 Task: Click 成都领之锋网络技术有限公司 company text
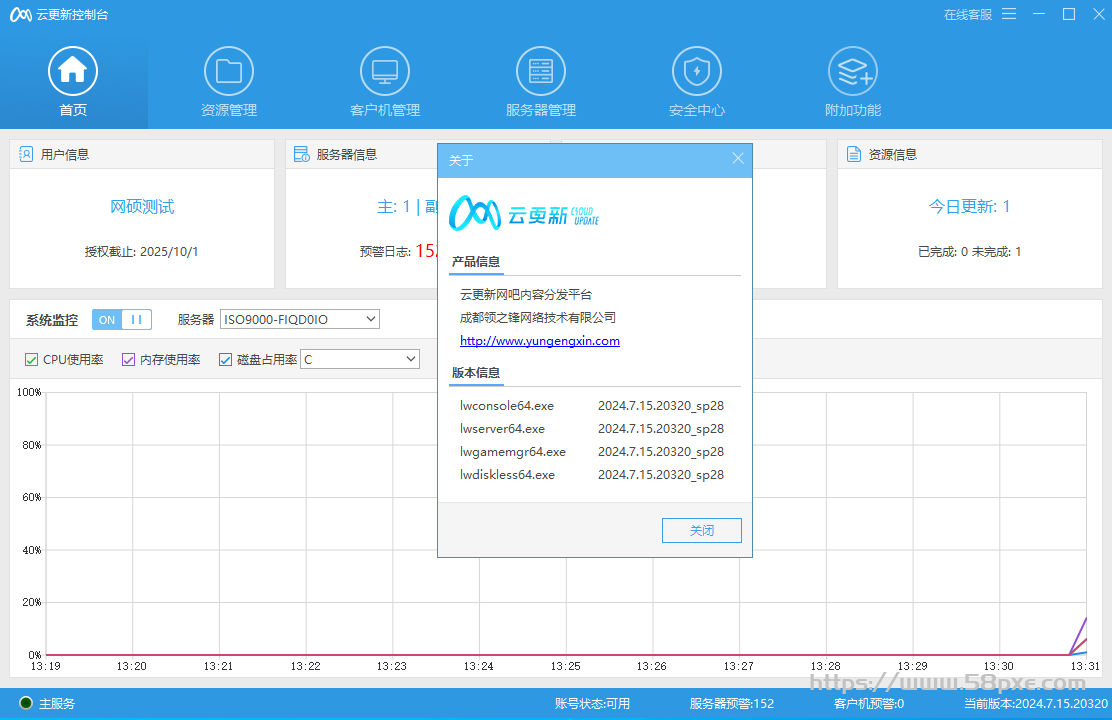coord(538,317)
